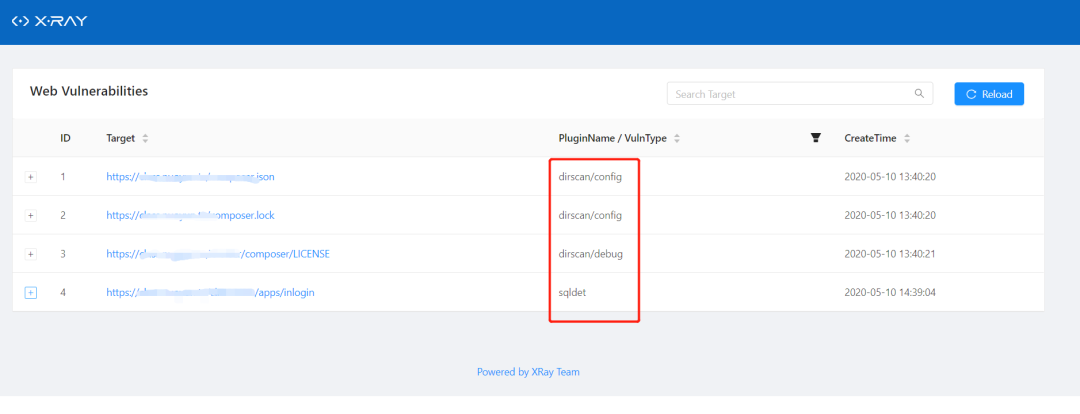Viewport: 1080px width, 414px height.
Task: Select dirscan/config cell in row 2
Action: 590,216
